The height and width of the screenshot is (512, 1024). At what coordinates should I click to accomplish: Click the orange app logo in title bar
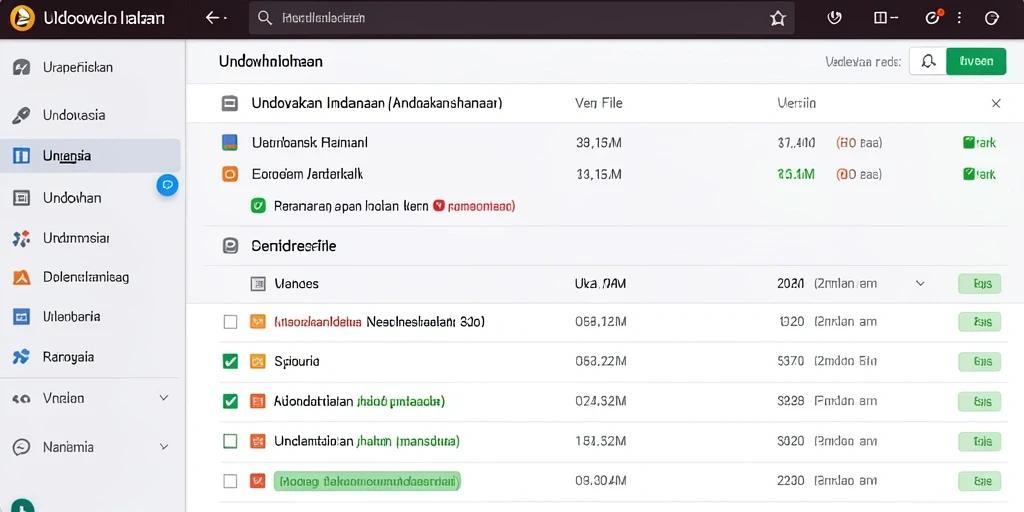(24, 17)
